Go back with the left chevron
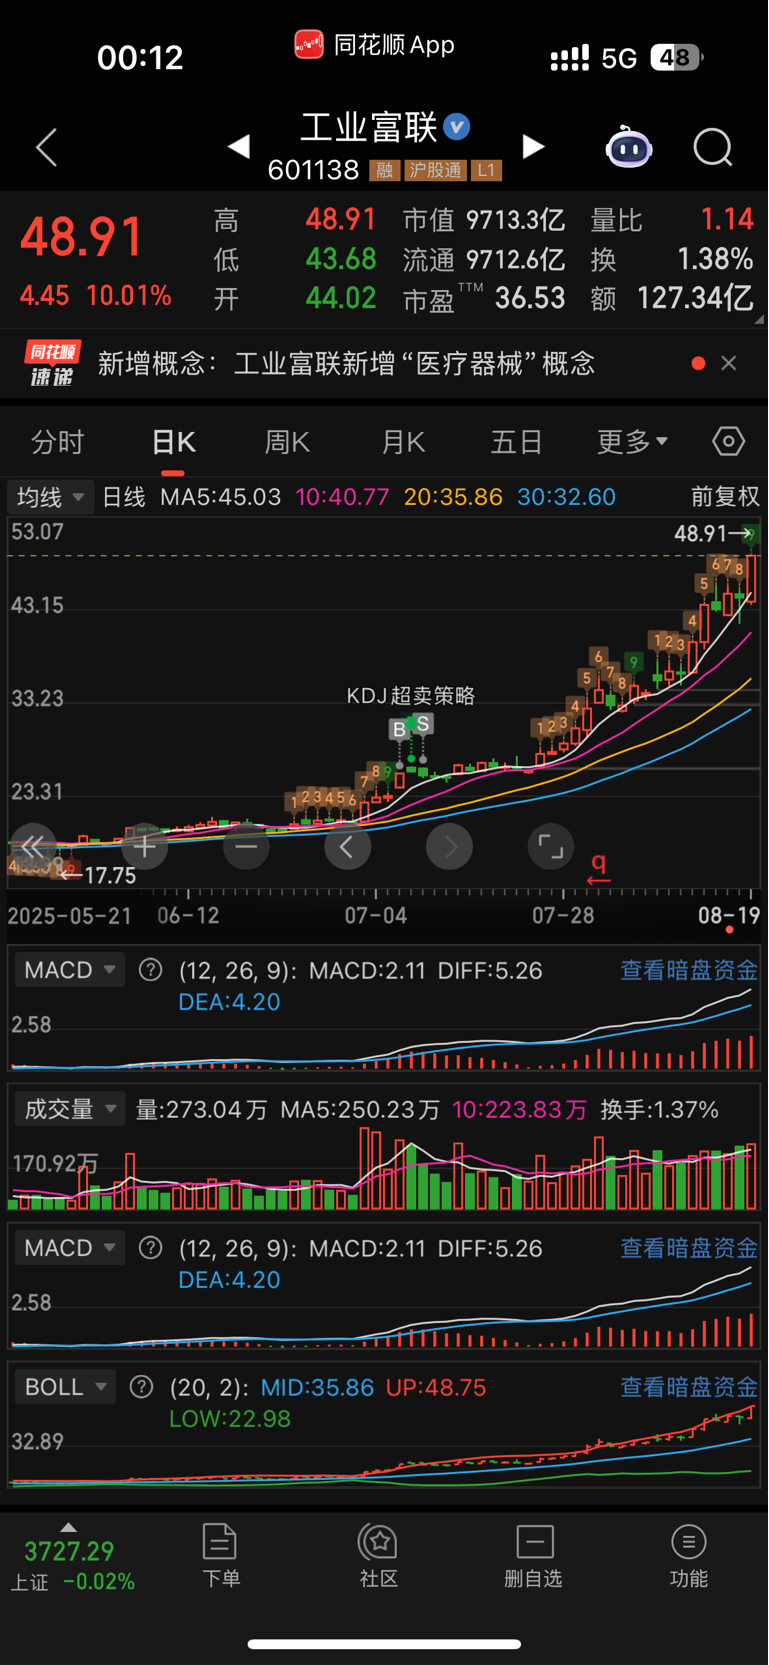The width and height of the screenshot is (769, 1665). 47,148
